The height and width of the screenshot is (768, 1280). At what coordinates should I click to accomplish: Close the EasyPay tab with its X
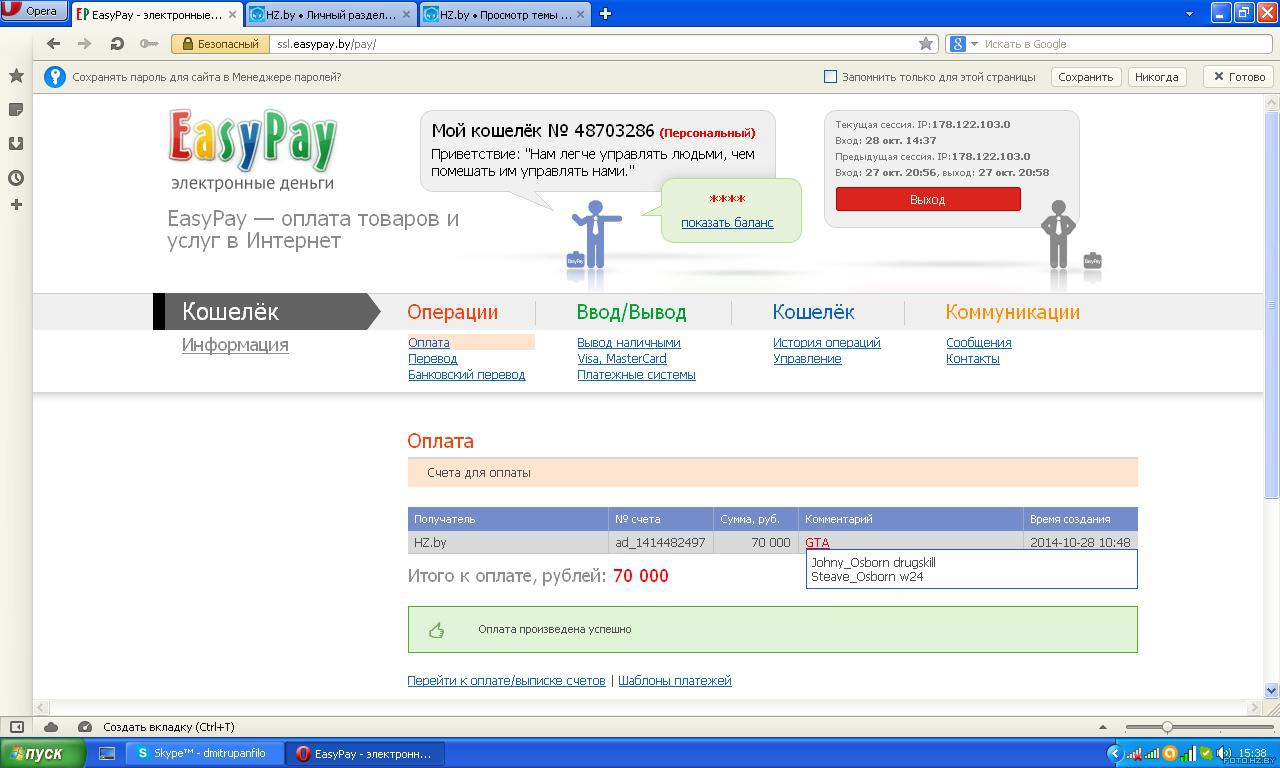click(233, 15)
